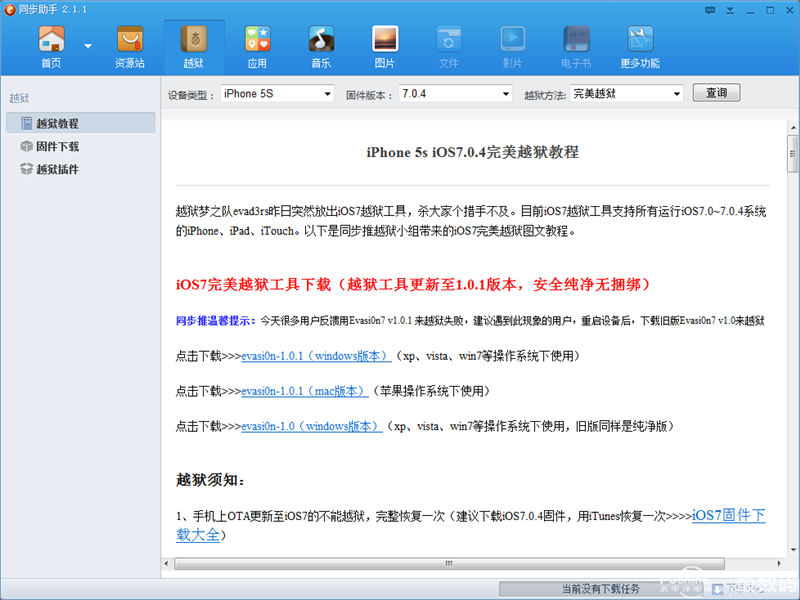
Task: Open the 完美越狱 jailbreak method dropdown
Action: tap(626, 92)
